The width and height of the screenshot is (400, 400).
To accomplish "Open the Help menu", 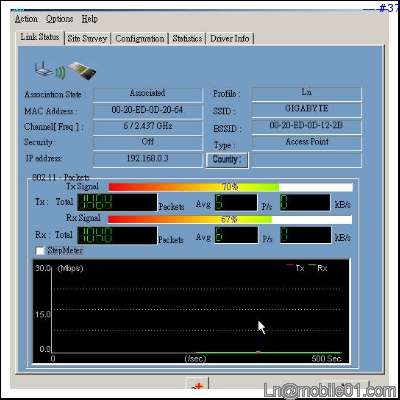I will pos(90,19).
